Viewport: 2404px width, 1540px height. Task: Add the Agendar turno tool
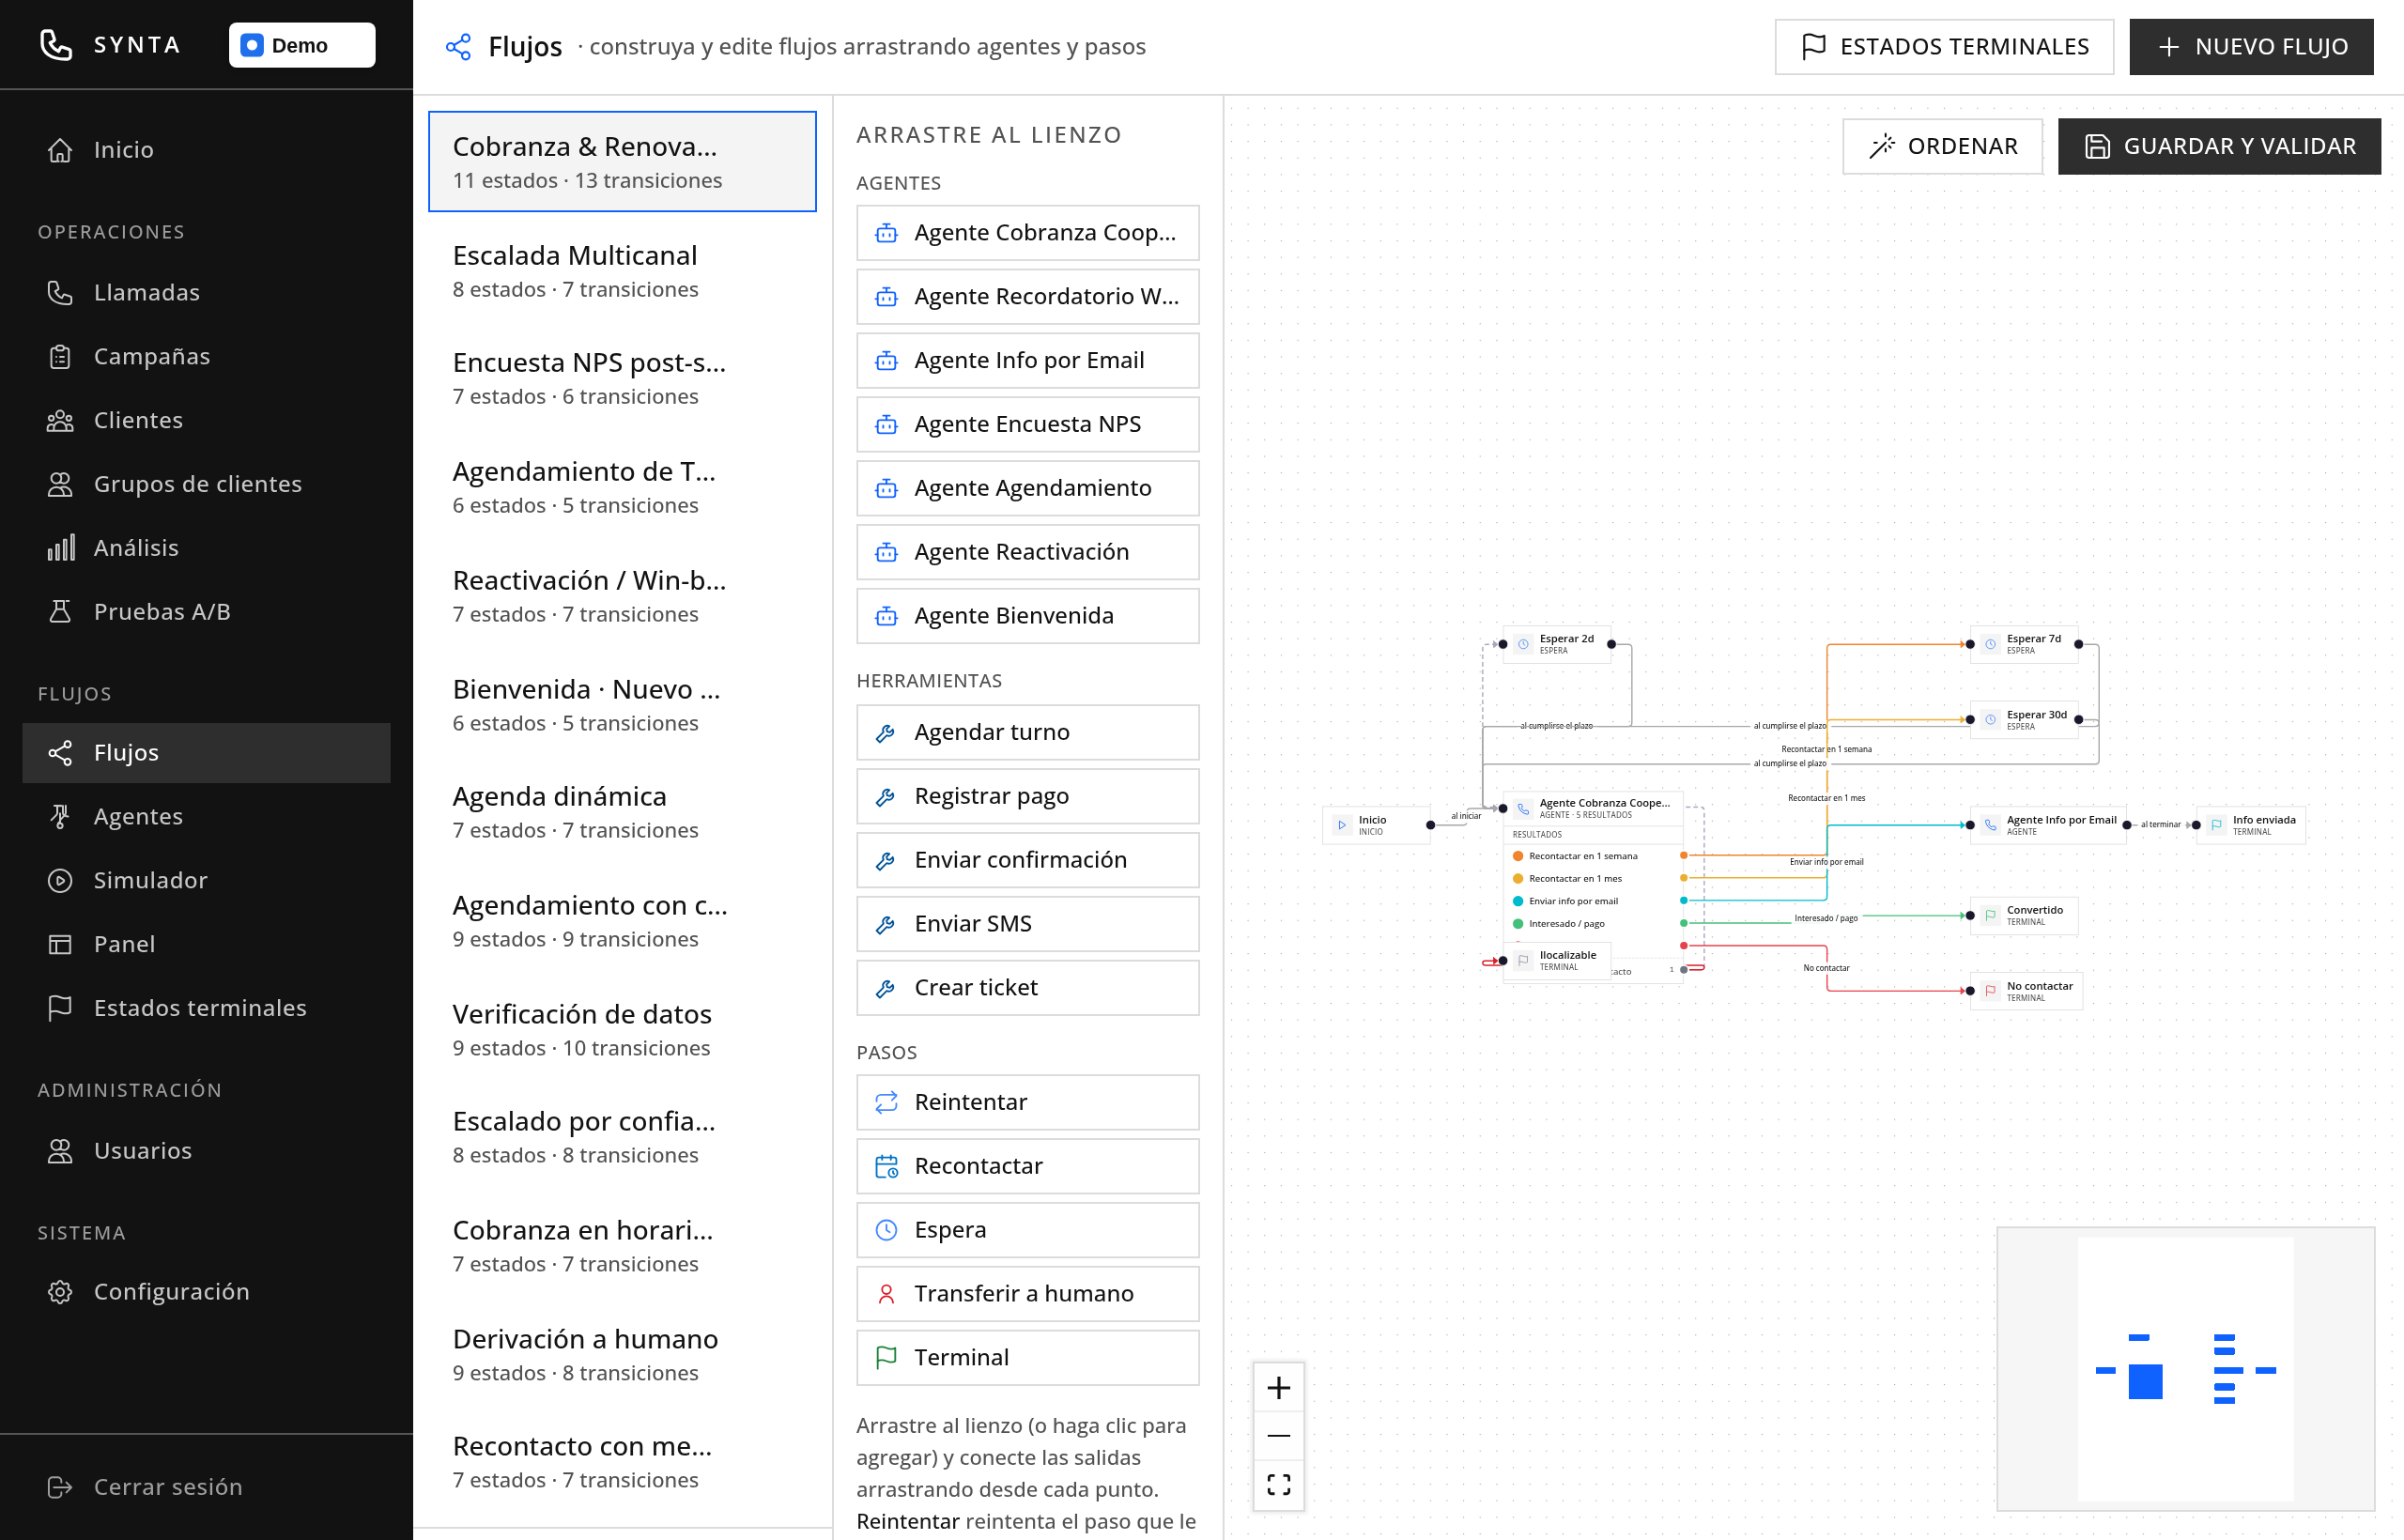tap(1028, 733)
